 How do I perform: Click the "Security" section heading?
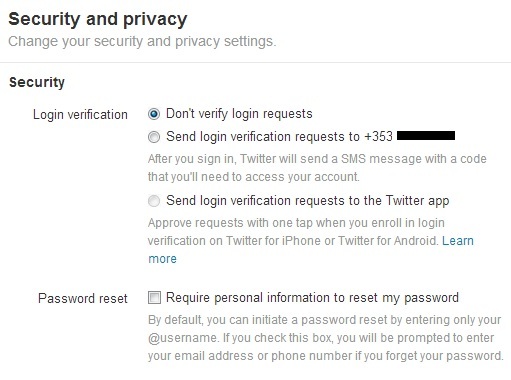[37, 82]
